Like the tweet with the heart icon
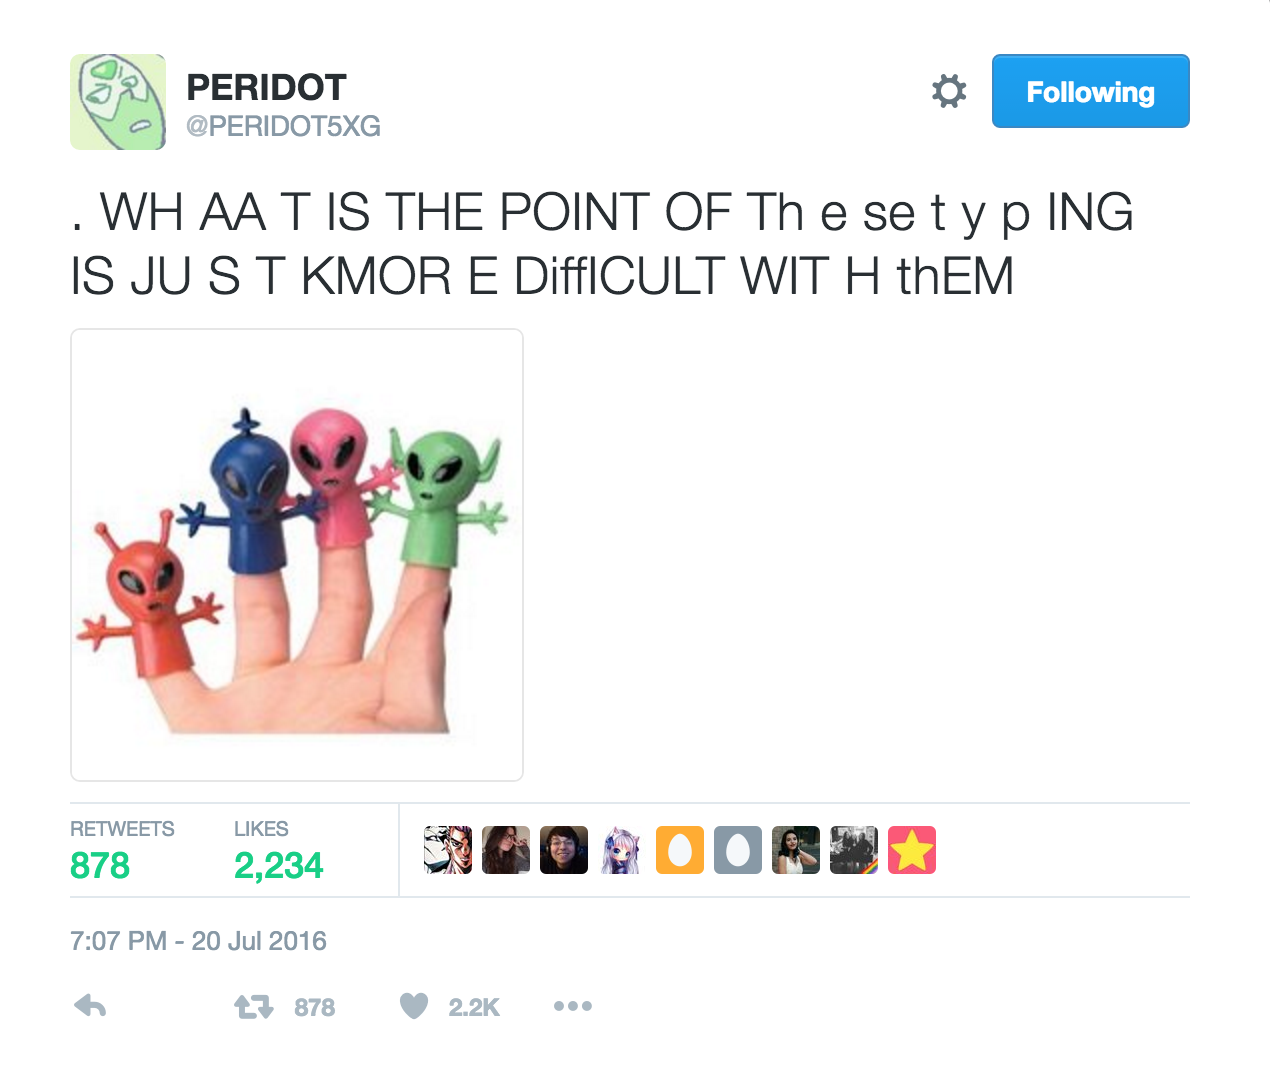1270x1086 pixels. pyautogui.click(x=414, y=1006)
